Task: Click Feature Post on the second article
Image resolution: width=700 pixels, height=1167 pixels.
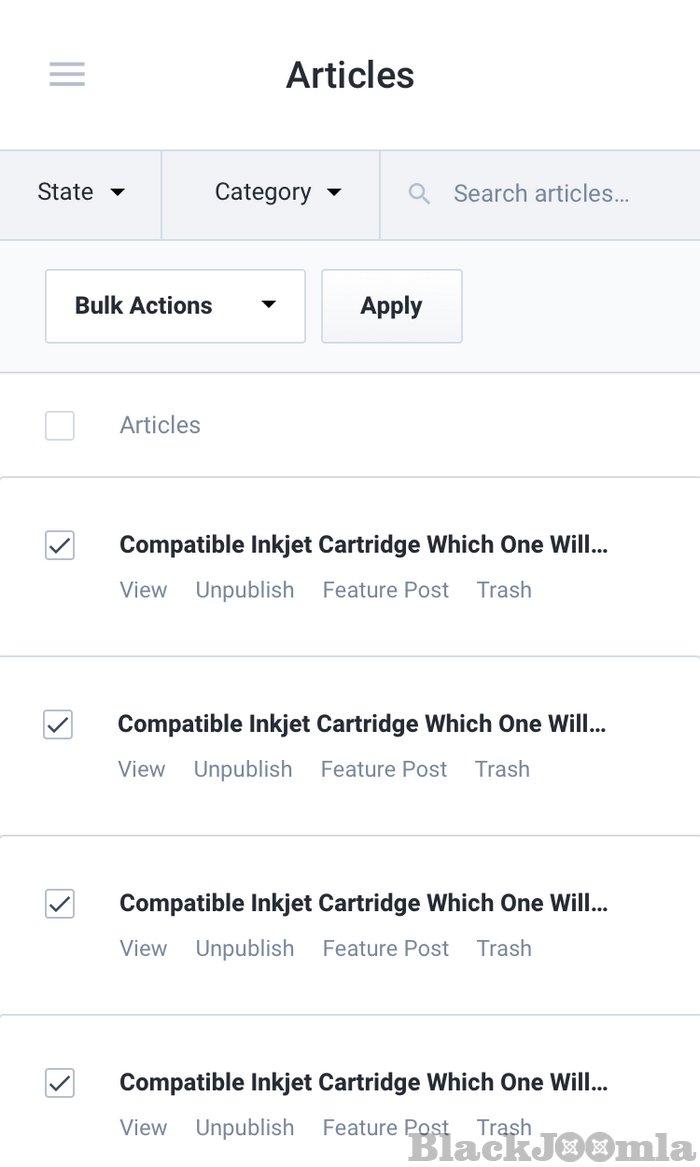Action: [384, 769]
